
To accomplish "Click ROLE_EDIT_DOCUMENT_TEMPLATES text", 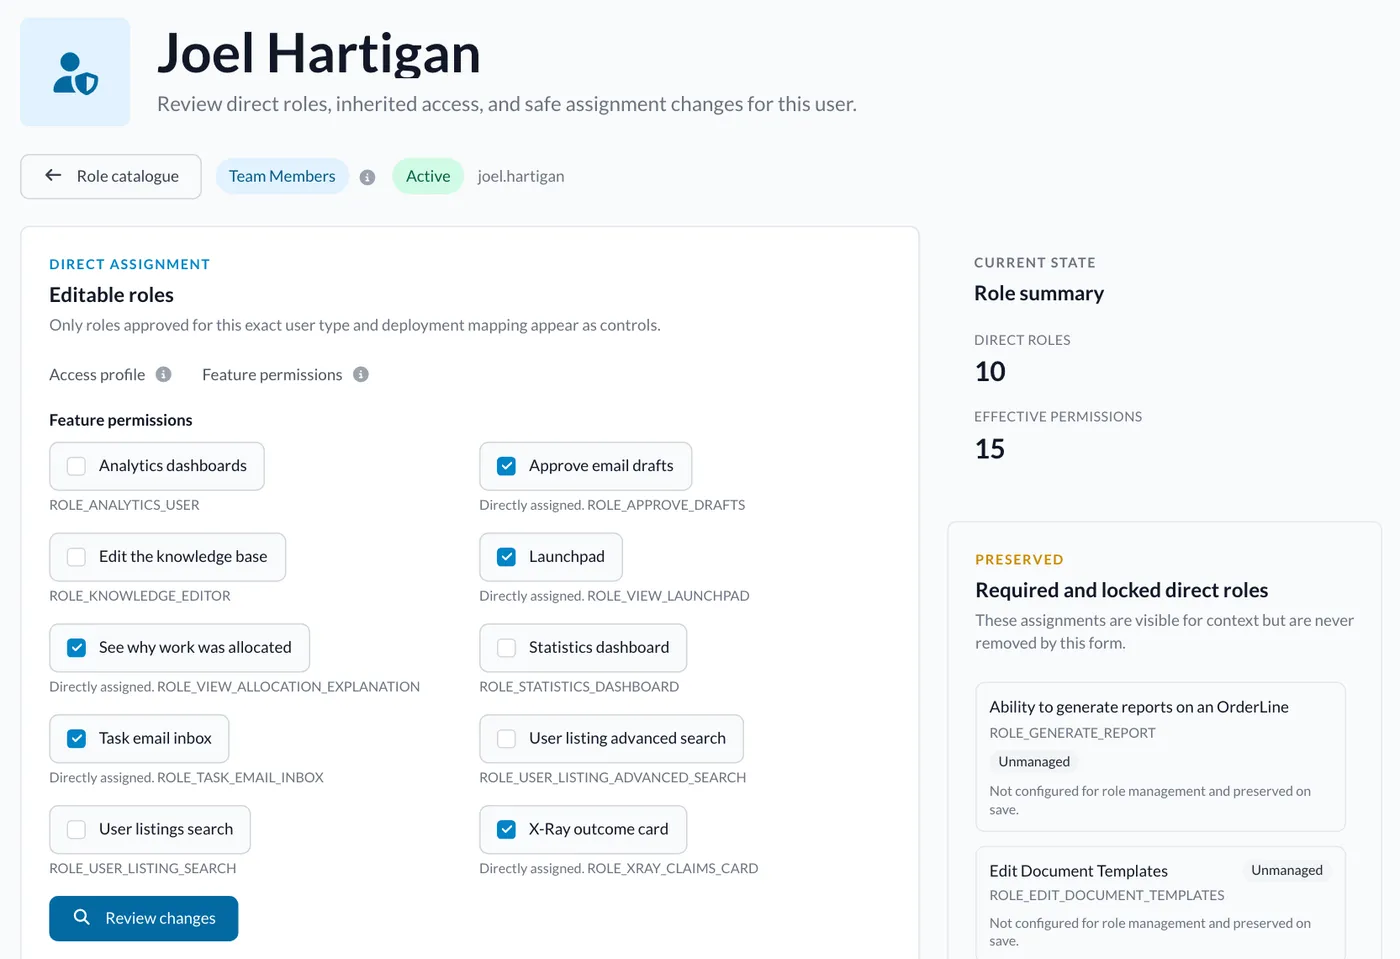I will (1107, 895).
